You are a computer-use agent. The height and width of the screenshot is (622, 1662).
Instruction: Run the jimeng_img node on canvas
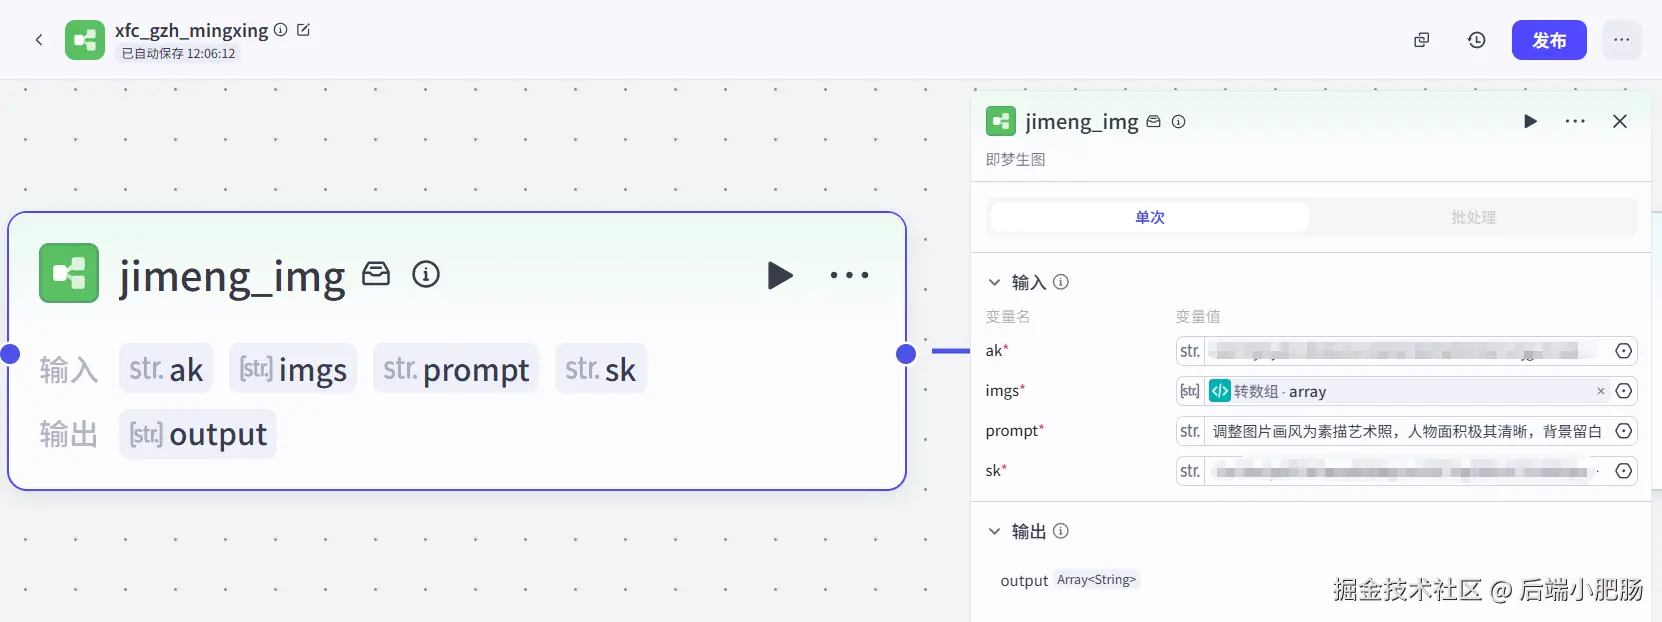[780, 275]
